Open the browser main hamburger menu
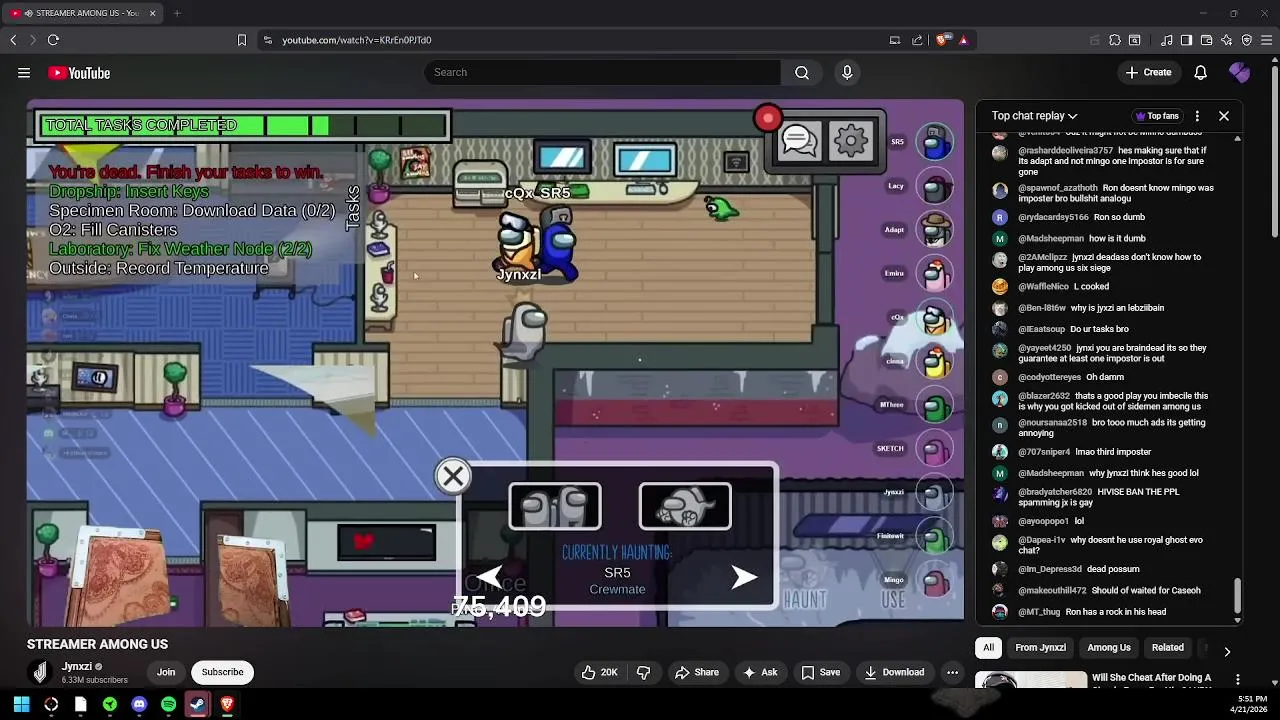Image resolution: width=1280 pixels, height=720 pixels. coord(1266,40)
